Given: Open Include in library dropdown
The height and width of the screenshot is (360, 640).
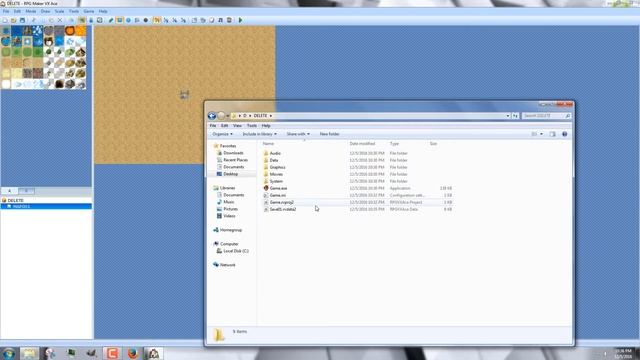Looking at the screenshot, I should pos(260,134).
